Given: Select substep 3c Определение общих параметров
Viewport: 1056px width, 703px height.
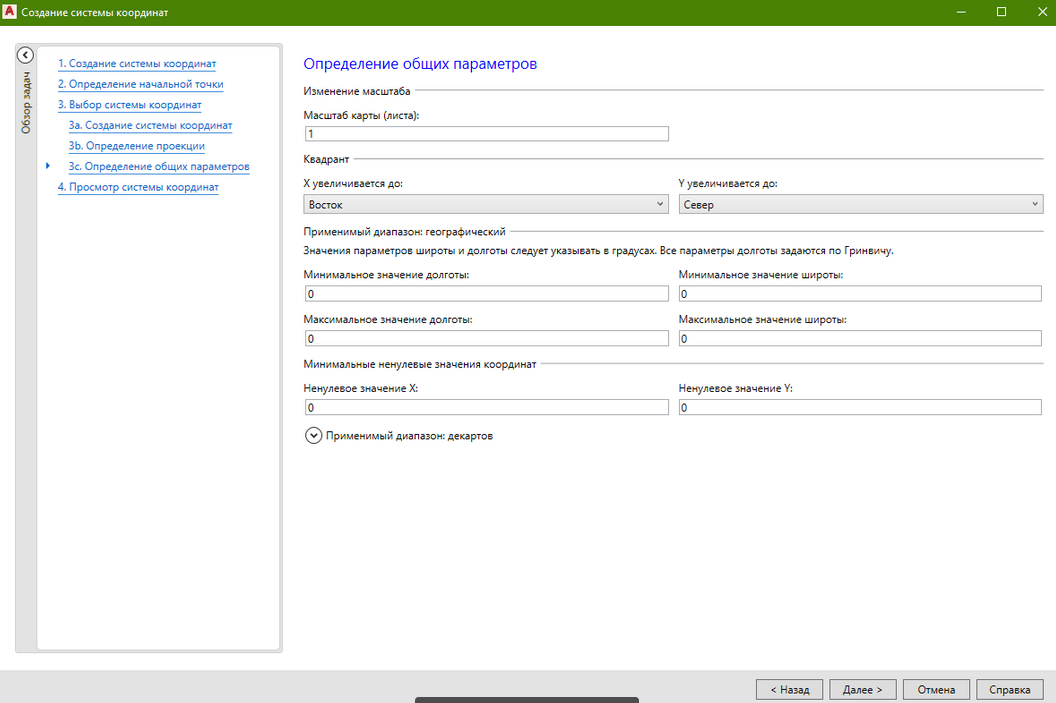Looking at the screenshot, I should pos(158,167).
